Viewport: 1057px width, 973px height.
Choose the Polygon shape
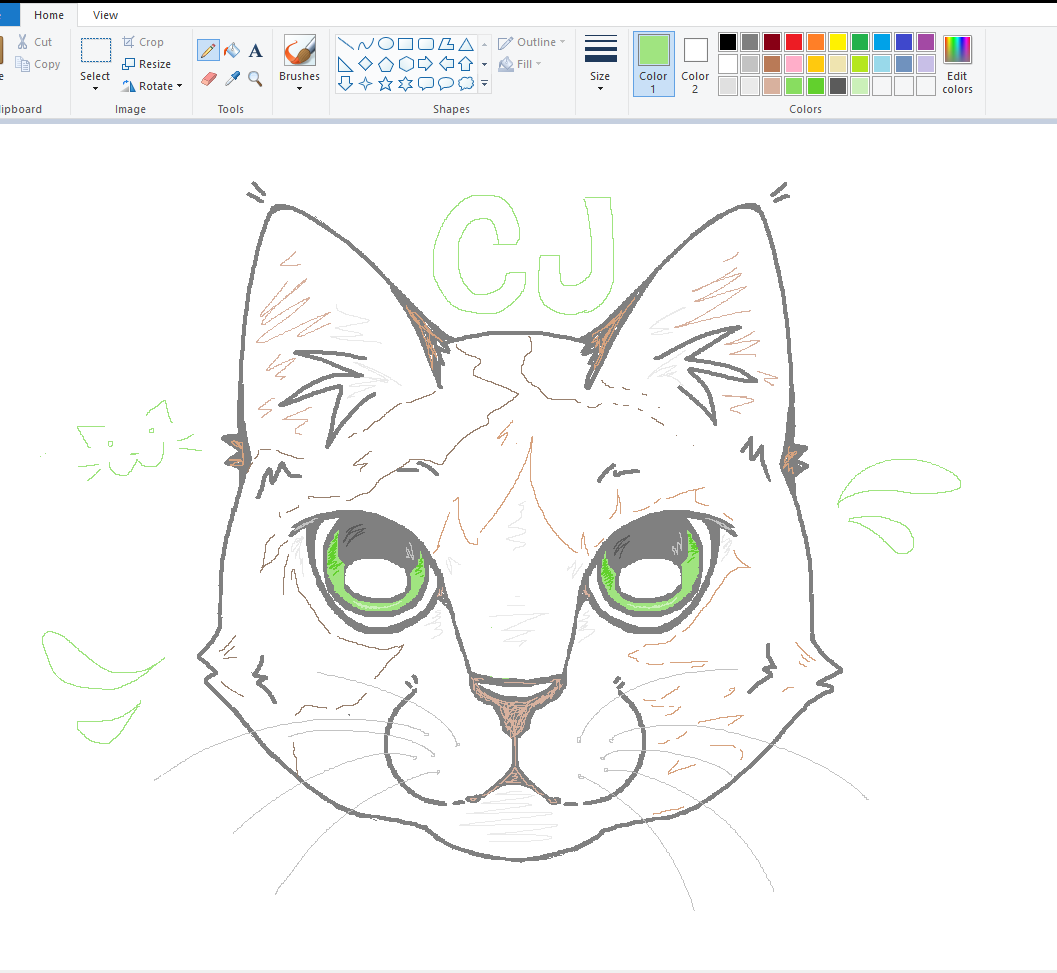[x=446, y=44]
